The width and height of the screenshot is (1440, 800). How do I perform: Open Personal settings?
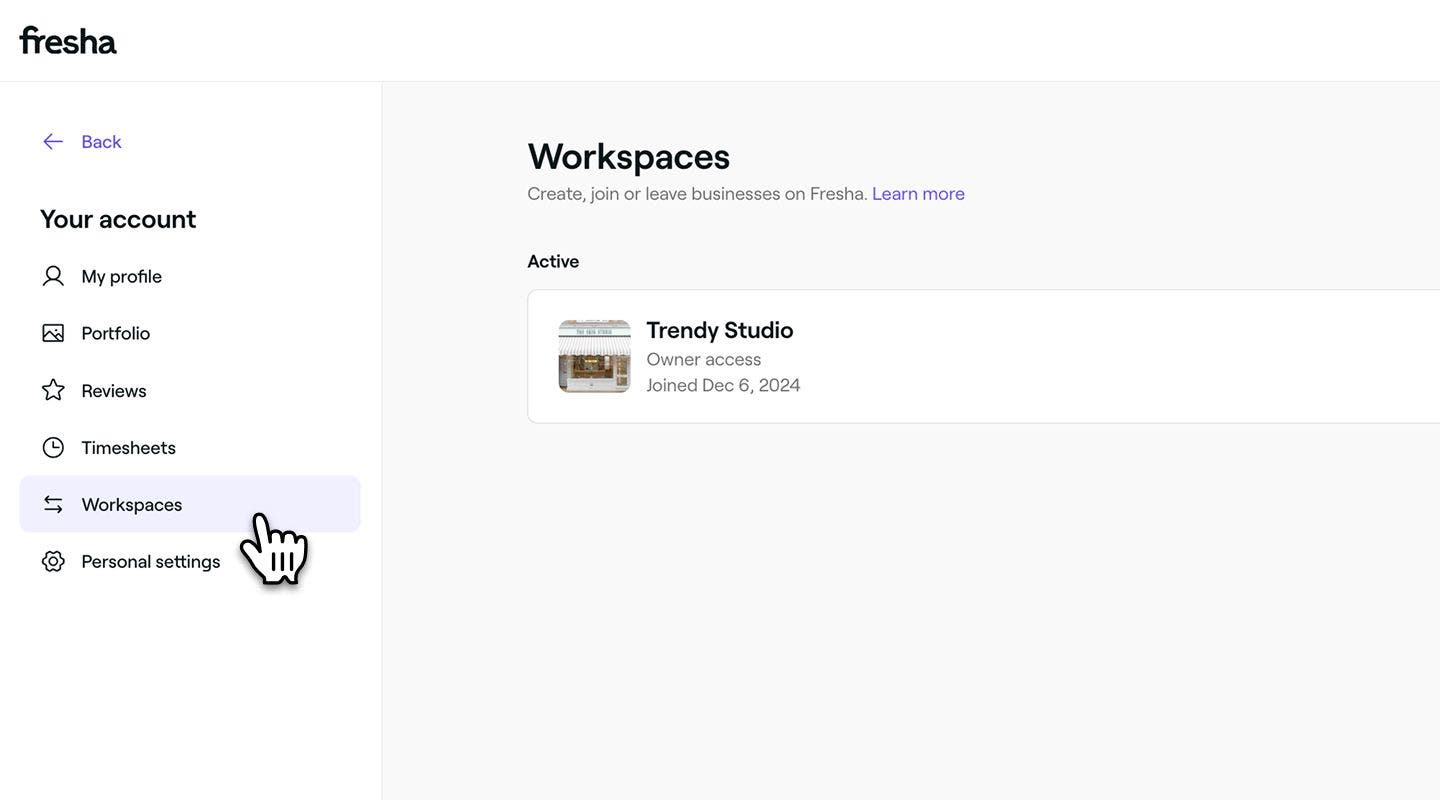(150, 562)
